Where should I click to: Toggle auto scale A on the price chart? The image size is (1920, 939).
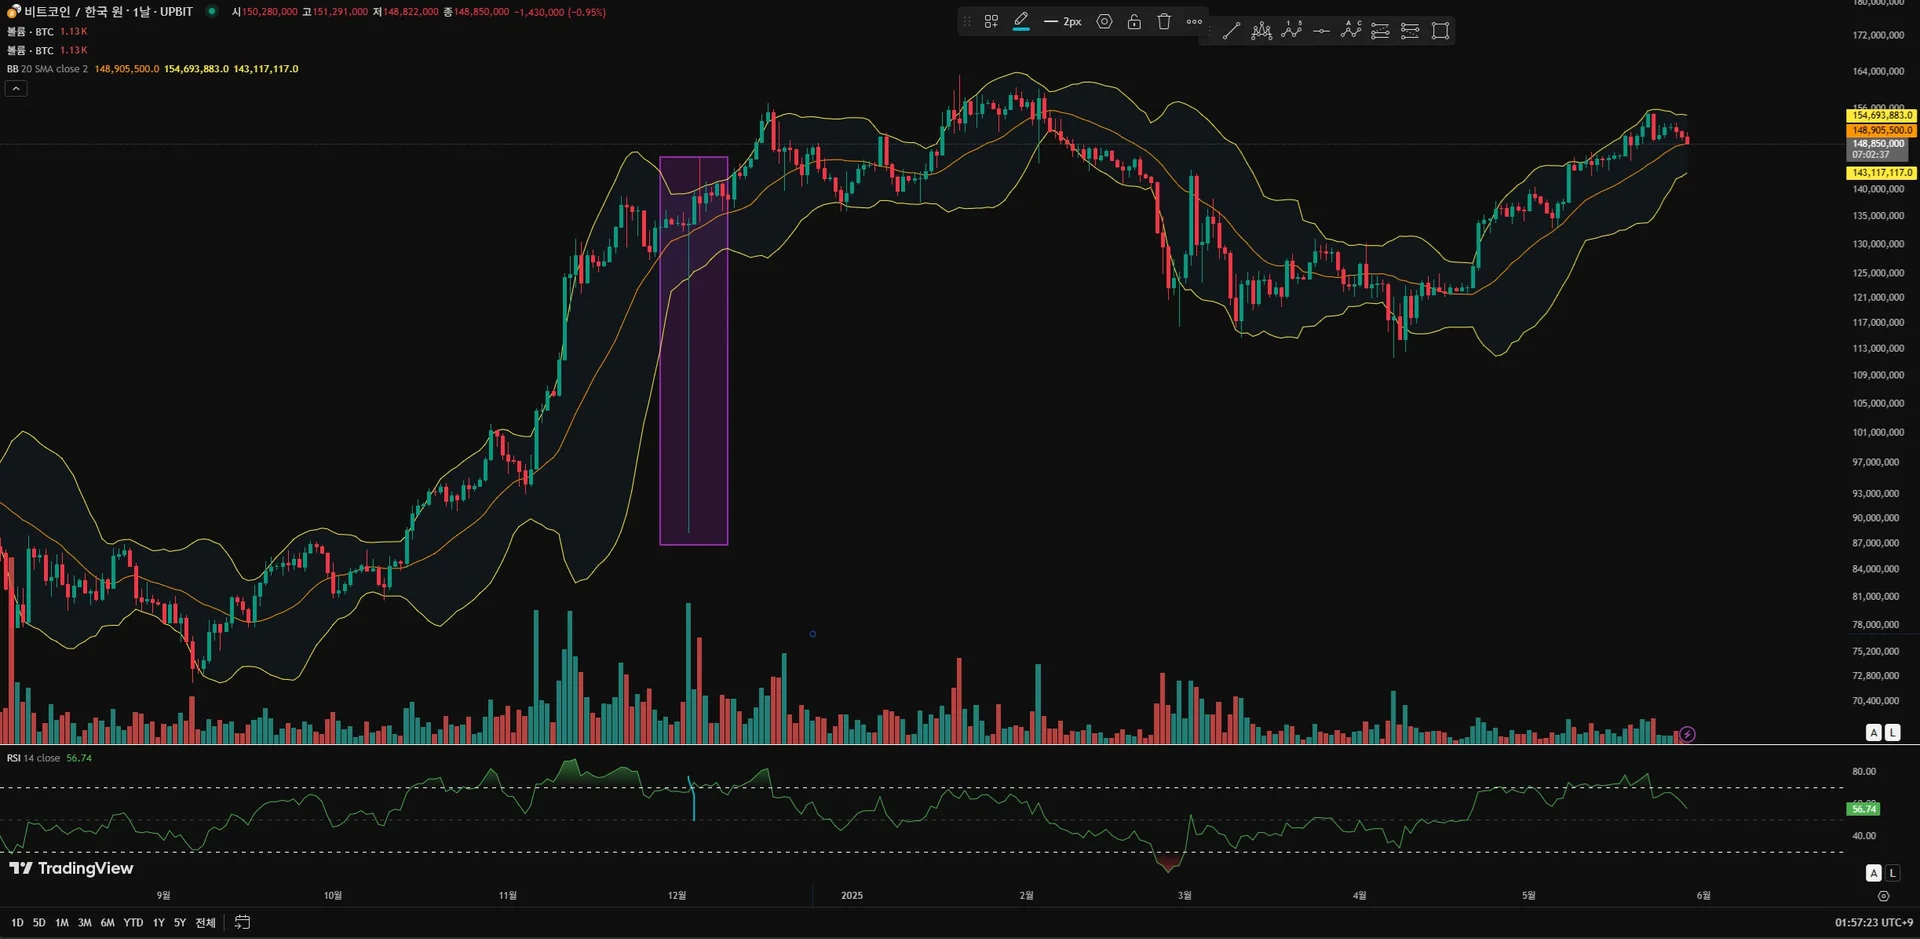pos(1874,733)
